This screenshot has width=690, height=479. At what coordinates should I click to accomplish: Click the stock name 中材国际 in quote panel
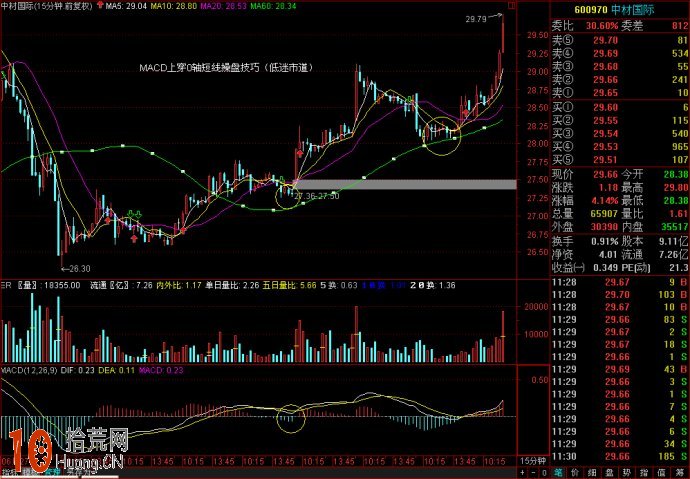point(633,10)
